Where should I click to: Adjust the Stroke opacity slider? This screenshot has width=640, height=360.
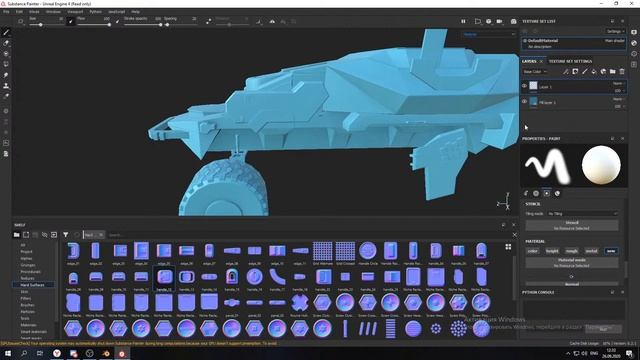click(x=143, y=25)
